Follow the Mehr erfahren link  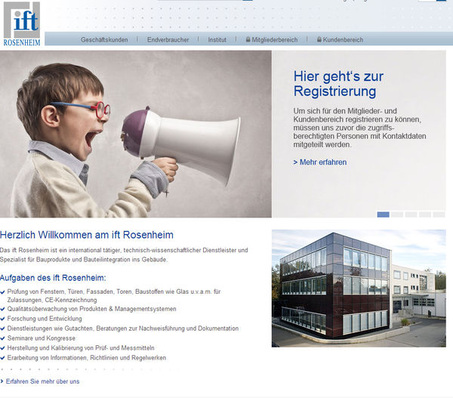pos(320,162)
